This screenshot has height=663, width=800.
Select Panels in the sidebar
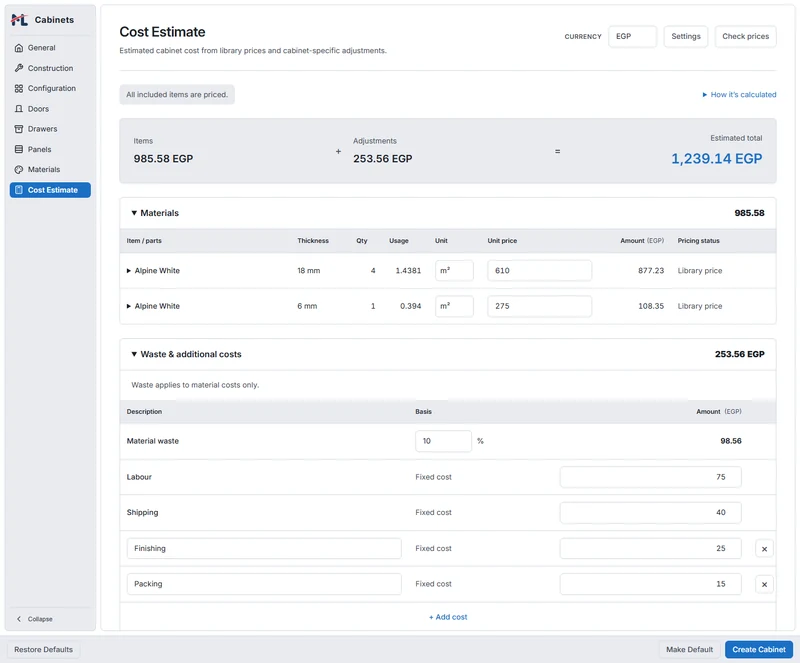coord(50,150)
